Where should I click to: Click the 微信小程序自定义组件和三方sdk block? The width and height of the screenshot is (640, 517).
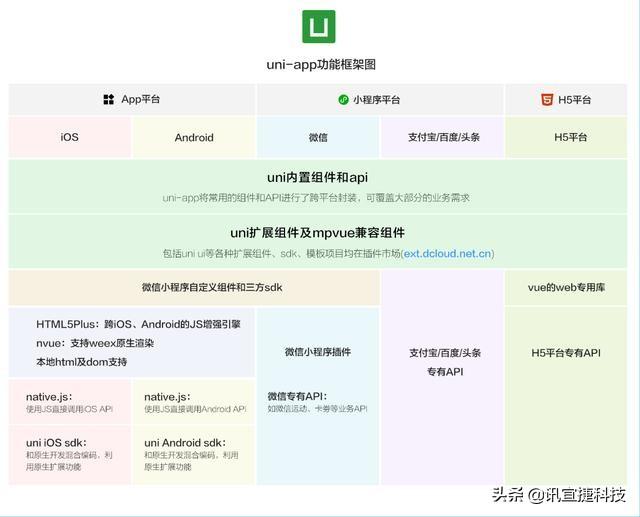[x=194, y=287]
